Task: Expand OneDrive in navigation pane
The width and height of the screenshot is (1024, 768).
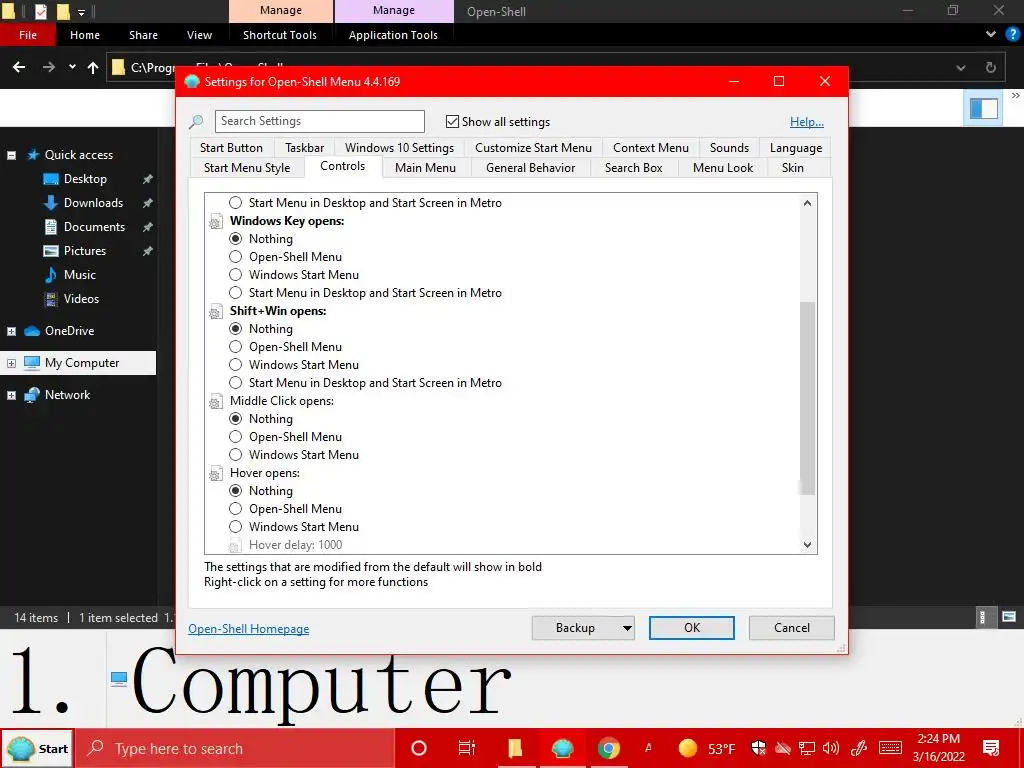Action: (x=11, y=331)
